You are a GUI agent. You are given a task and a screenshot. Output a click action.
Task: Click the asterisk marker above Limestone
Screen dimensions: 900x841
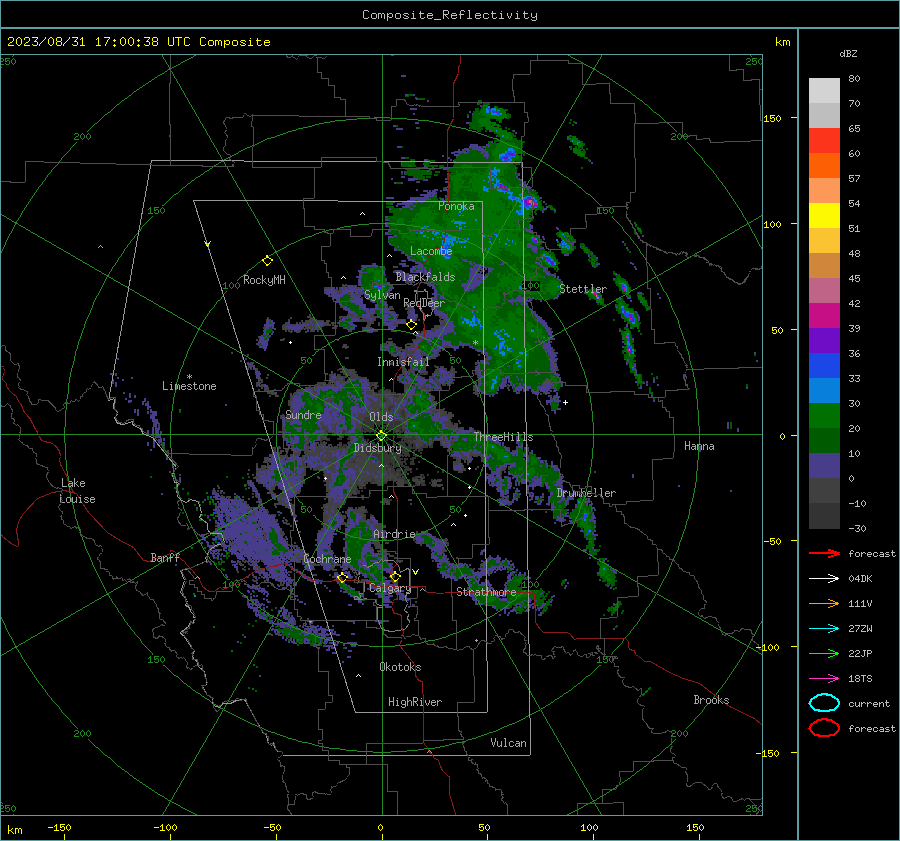(189, 377)
